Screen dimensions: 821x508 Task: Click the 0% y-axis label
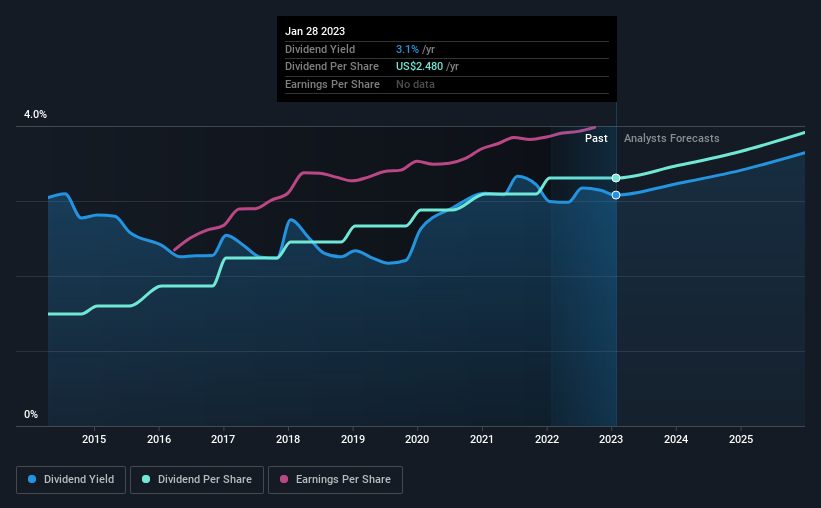pyautogui.click(x=31, y=414)
